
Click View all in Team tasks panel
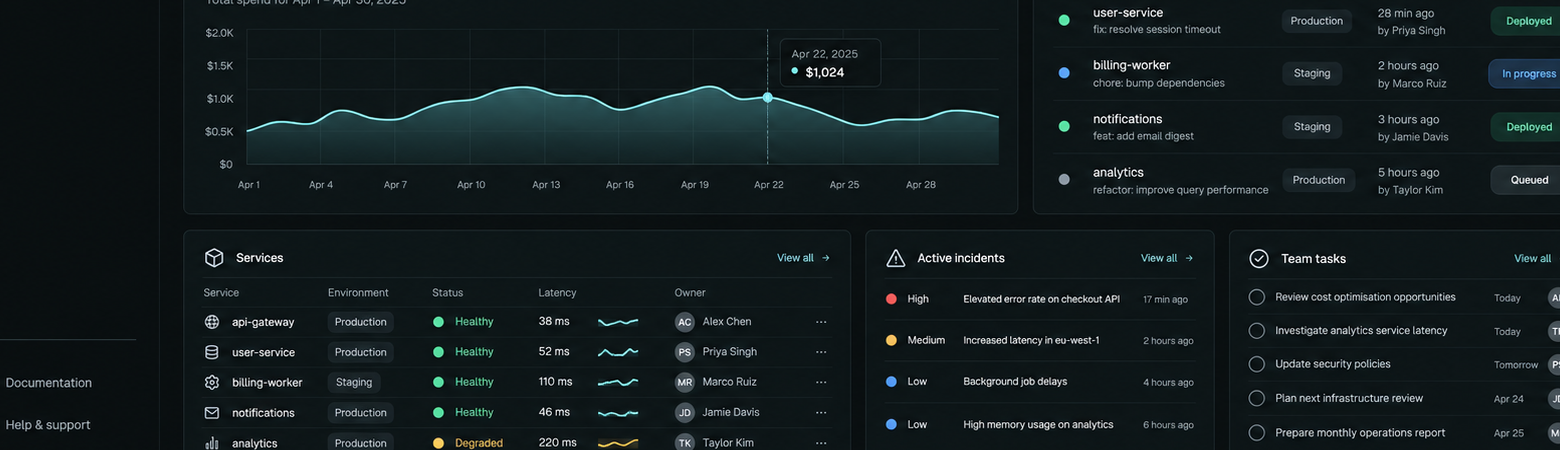click(1533, 258)
